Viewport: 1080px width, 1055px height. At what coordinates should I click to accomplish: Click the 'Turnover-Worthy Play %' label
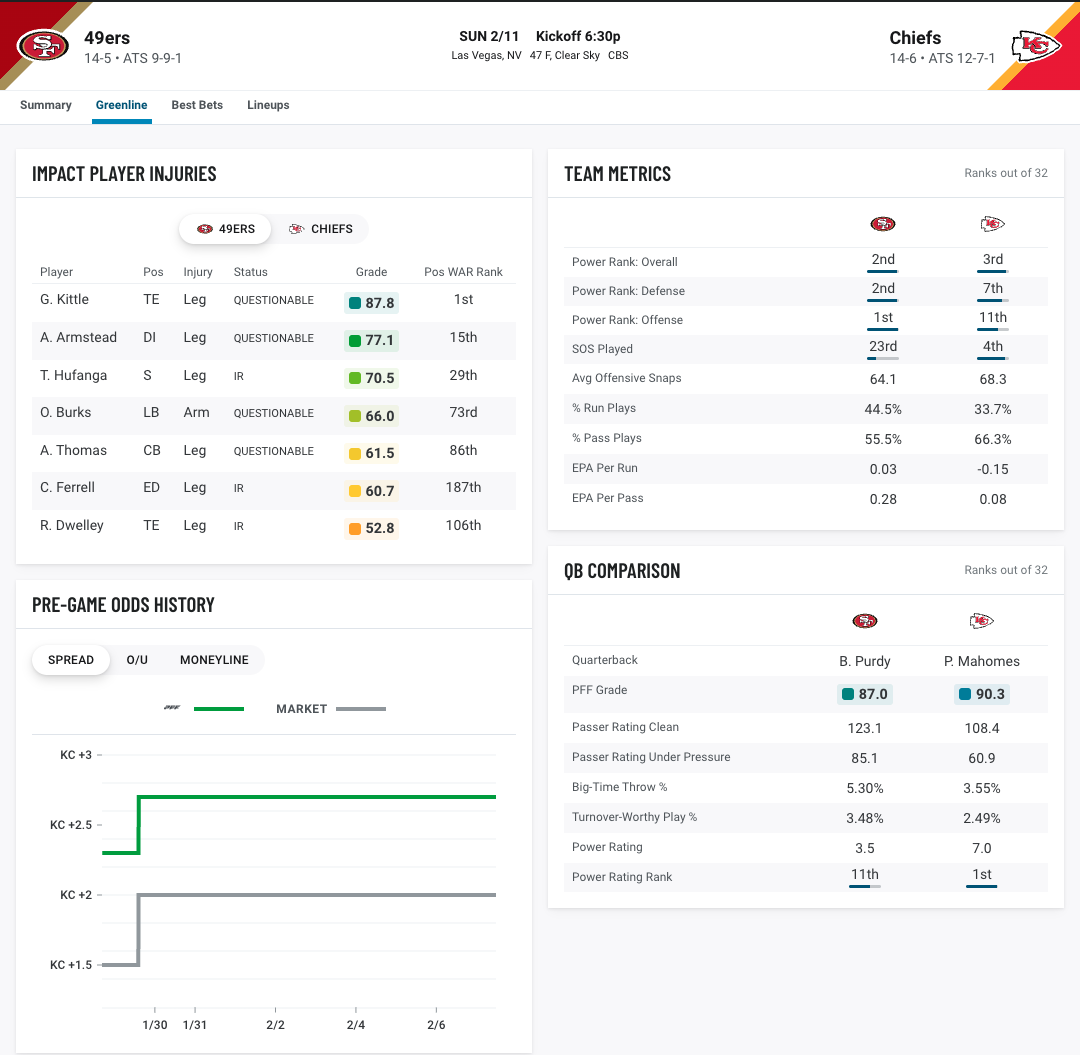[634, 817]
